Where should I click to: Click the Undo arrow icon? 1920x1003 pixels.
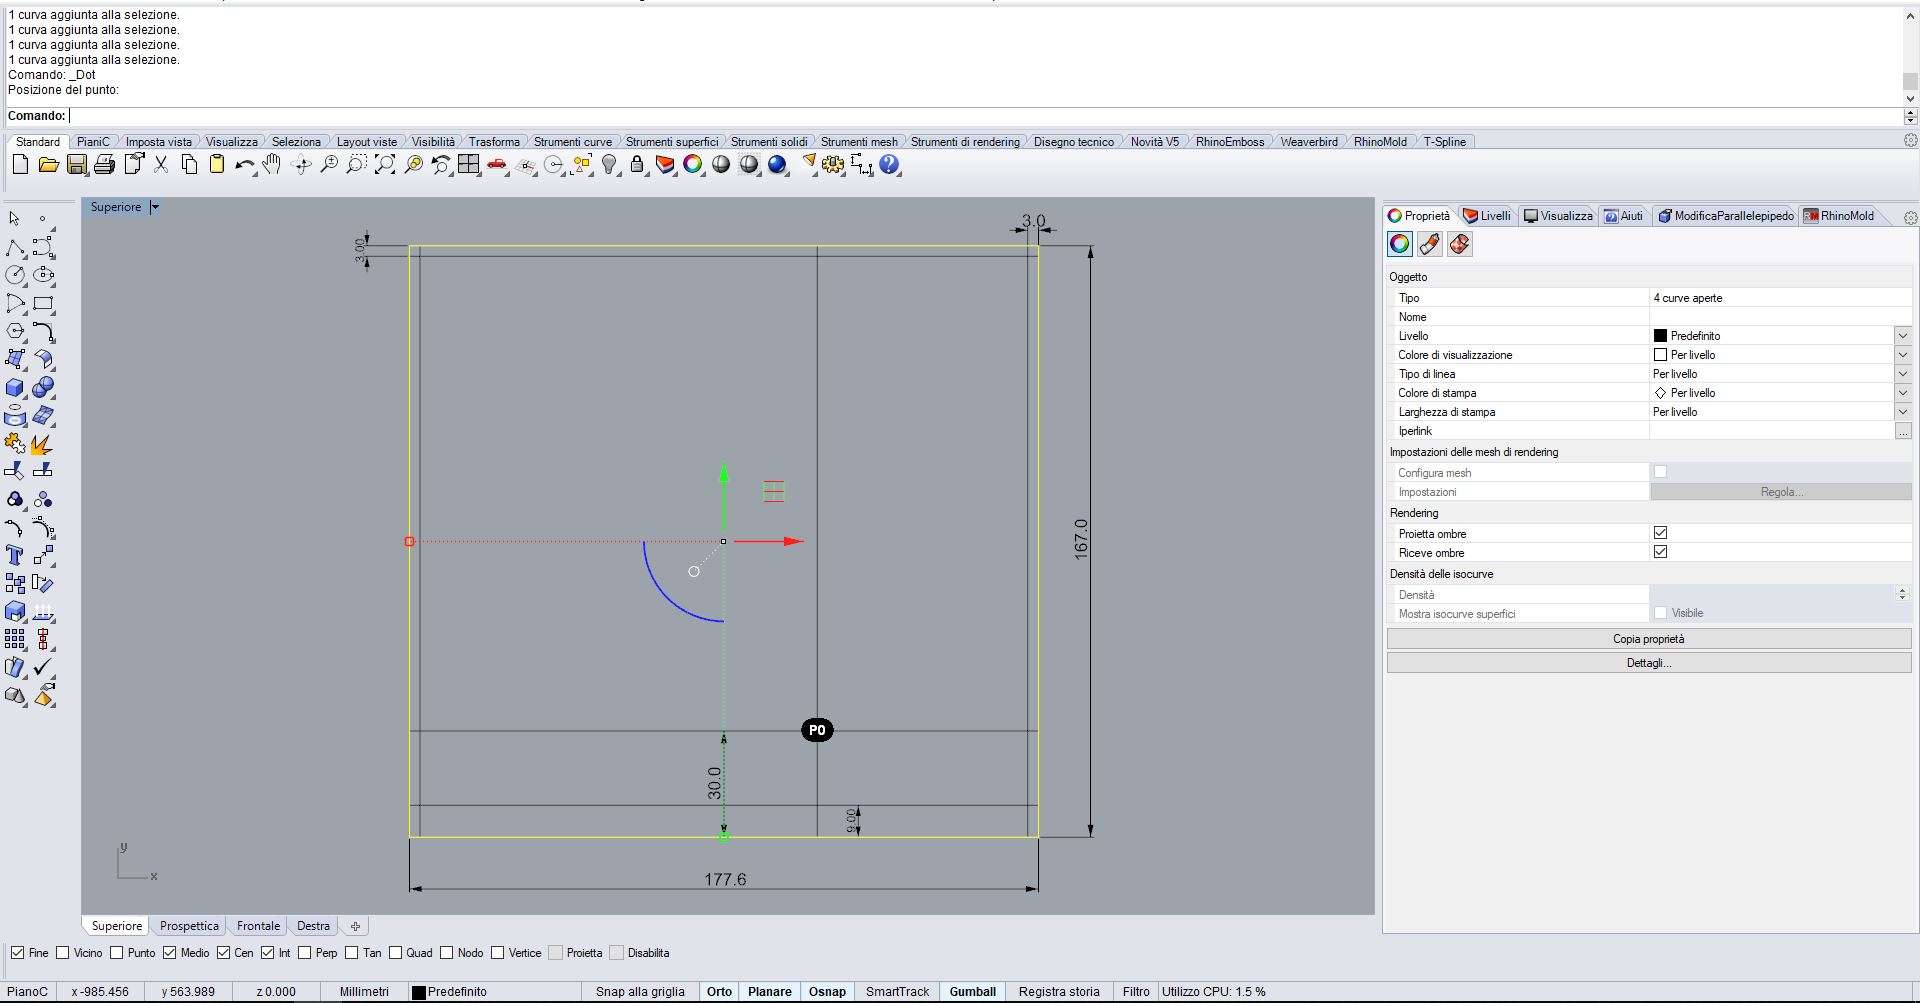click(x=245, y=165)
